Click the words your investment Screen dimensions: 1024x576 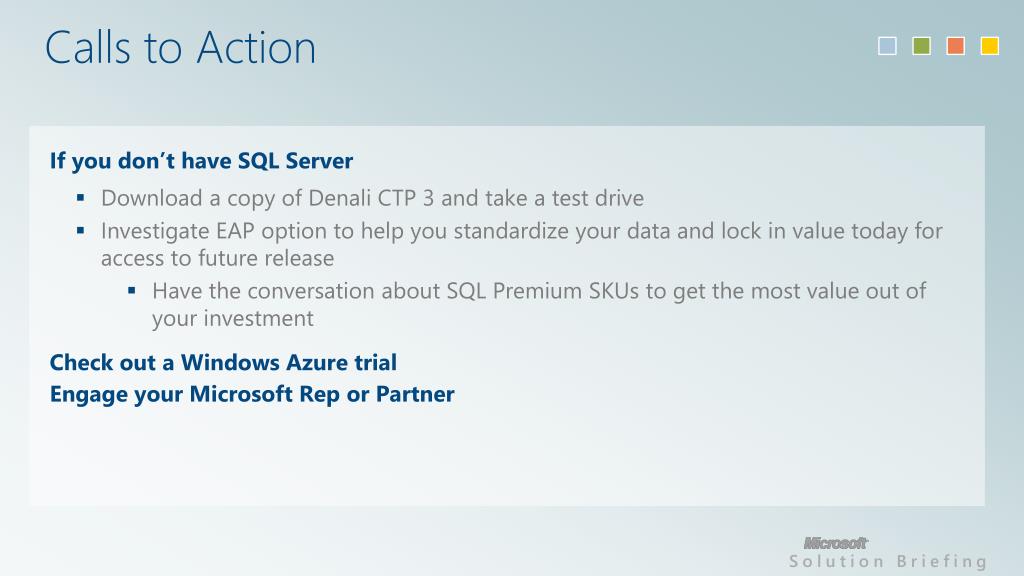pyautogui.click(x=232, y=319)
